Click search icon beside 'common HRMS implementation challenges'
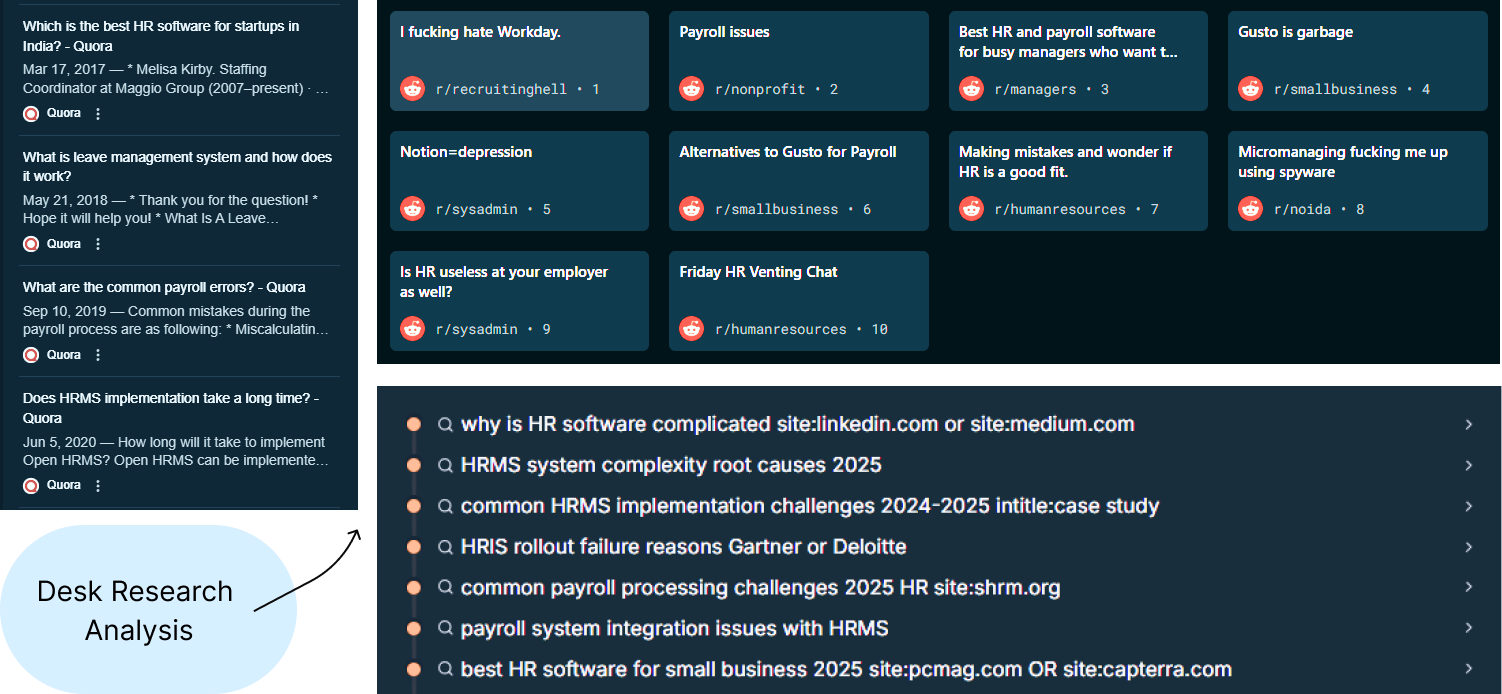This screenshot has height=694, width=1502. 446,506
